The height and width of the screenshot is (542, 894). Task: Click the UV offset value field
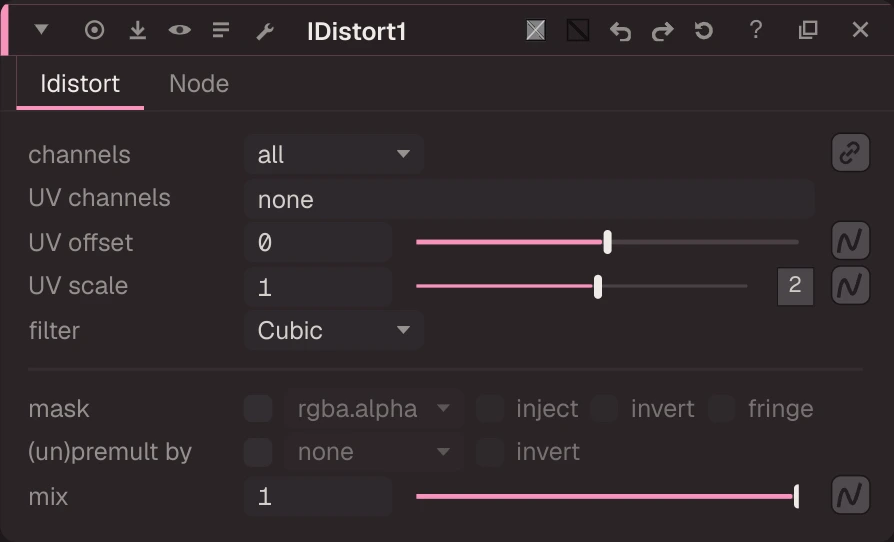318,242
